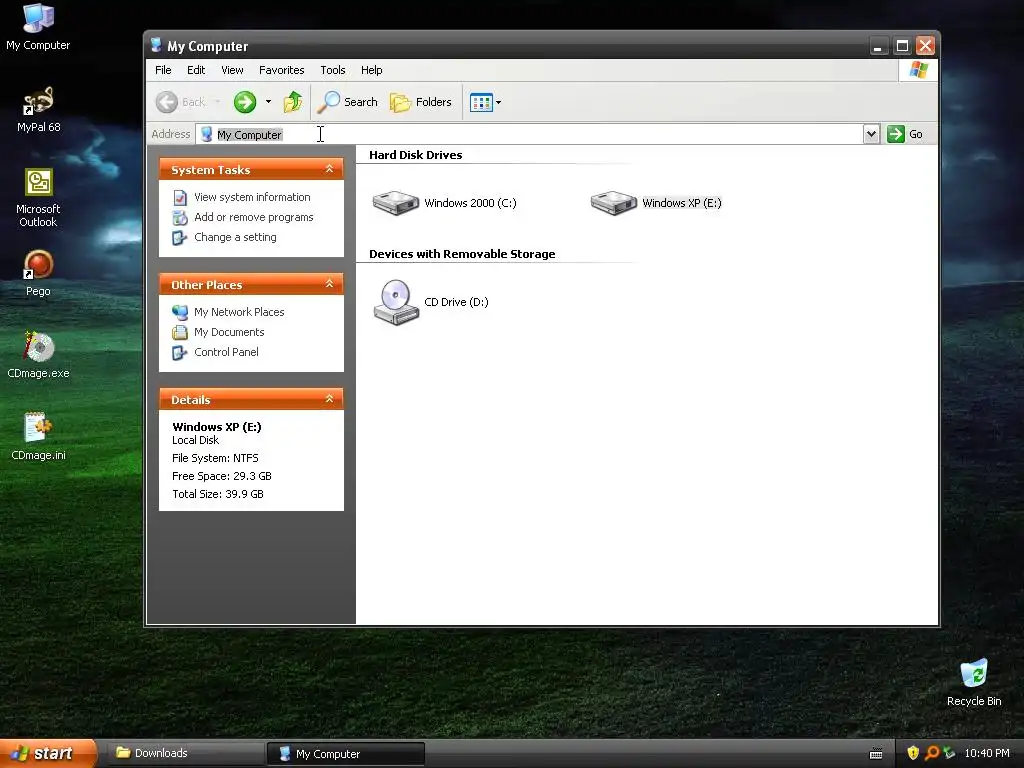This screenshot has width=1024, height=768.
Task: Click the orange magnifier tray icon
Action: [932, 753]
